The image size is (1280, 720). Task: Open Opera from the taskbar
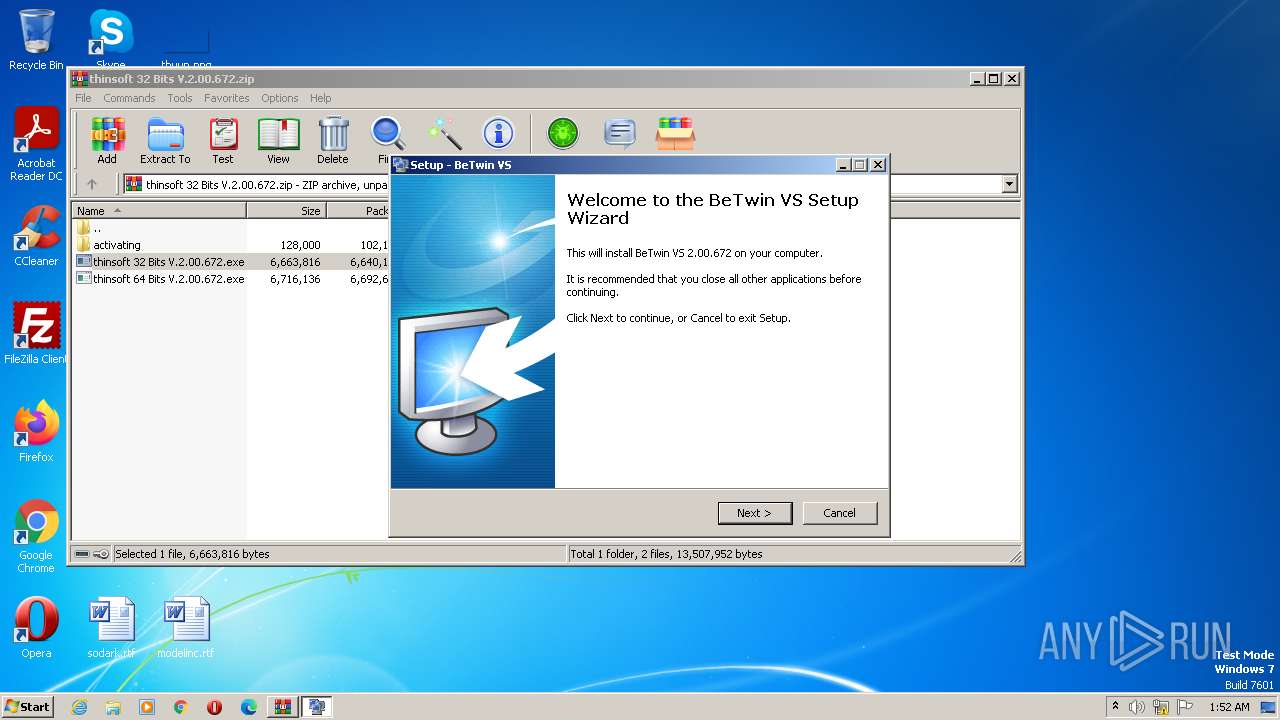(215, 707)
